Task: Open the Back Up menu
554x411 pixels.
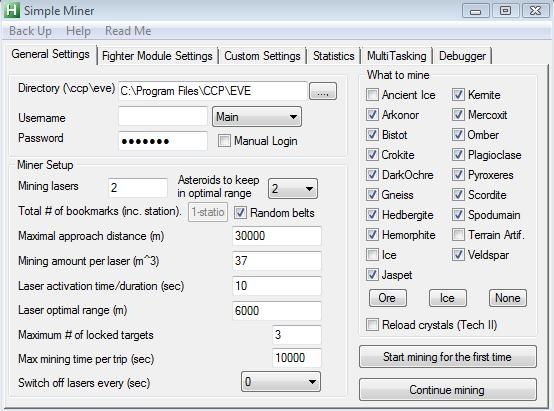Action: (x=30, y=31)
